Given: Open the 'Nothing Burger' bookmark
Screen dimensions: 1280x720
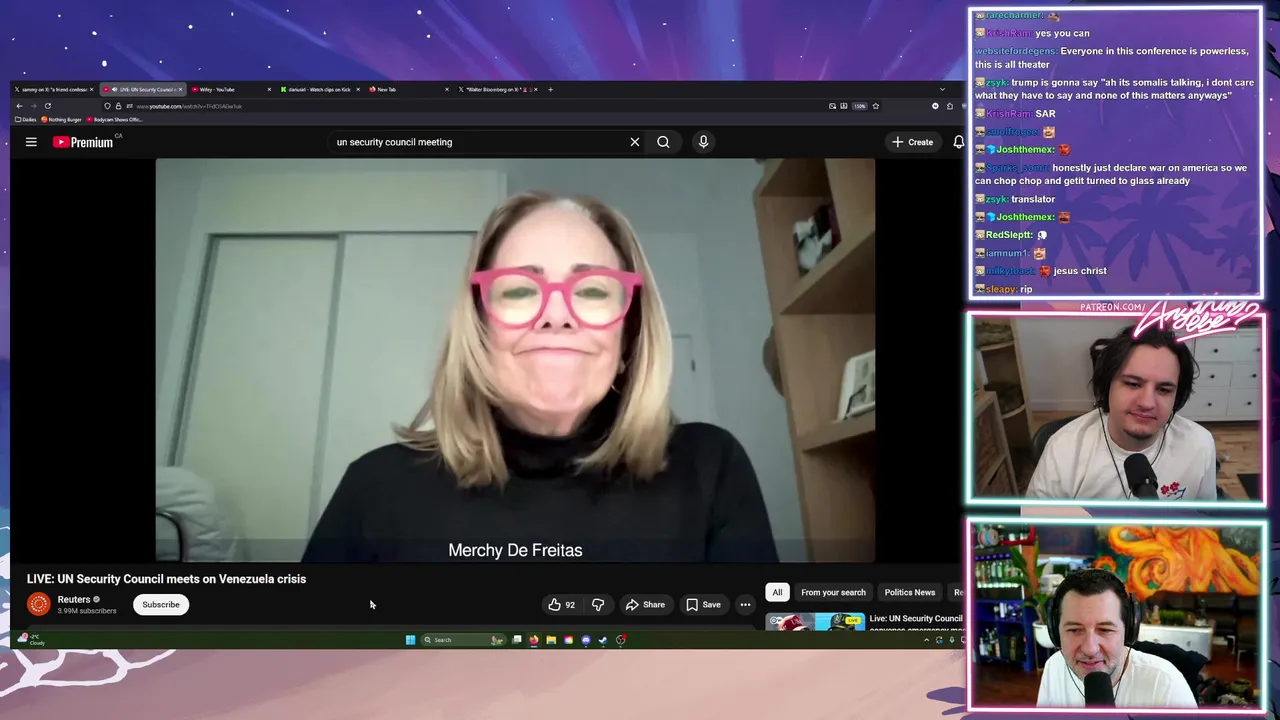Looking at the screenshot, I should (62, 119).
